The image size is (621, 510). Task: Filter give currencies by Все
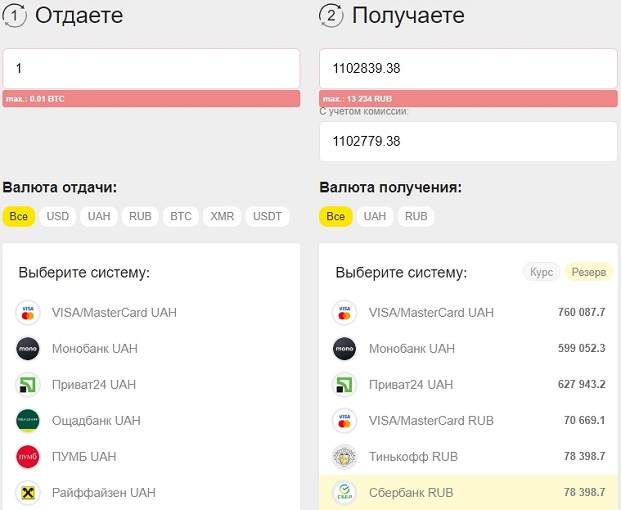point(19,216)
